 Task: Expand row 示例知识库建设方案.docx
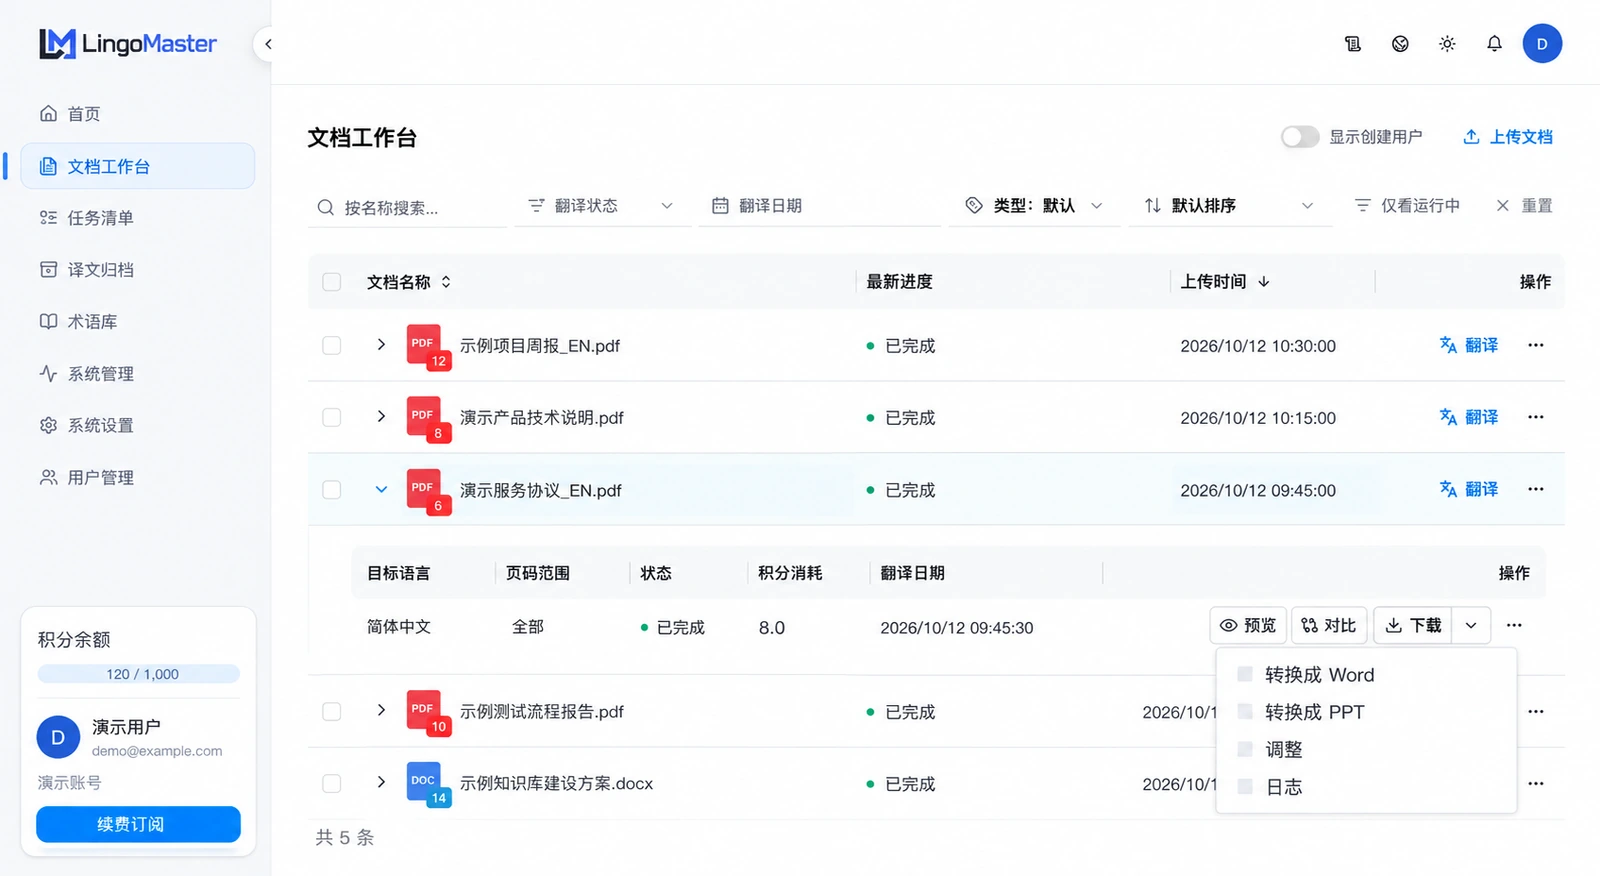381,783
